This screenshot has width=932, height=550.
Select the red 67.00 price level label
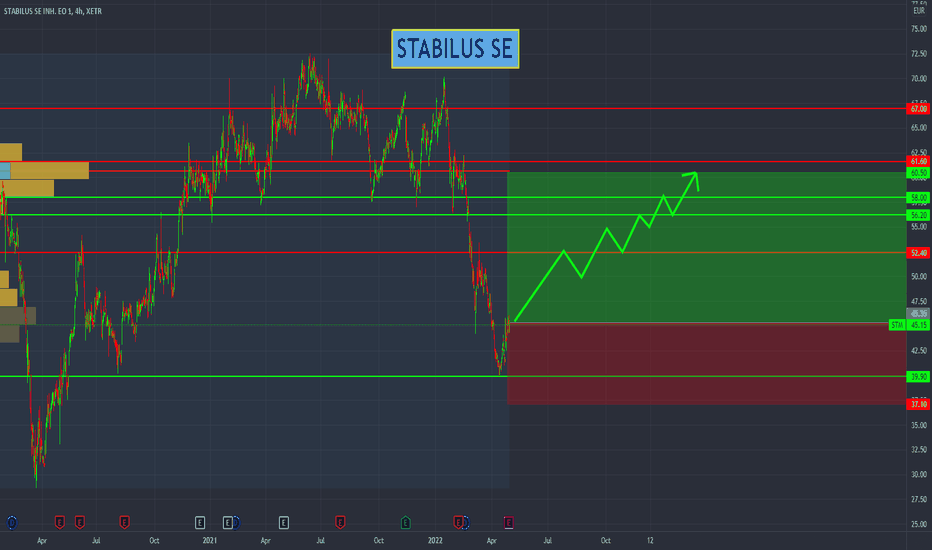point(918,109)
